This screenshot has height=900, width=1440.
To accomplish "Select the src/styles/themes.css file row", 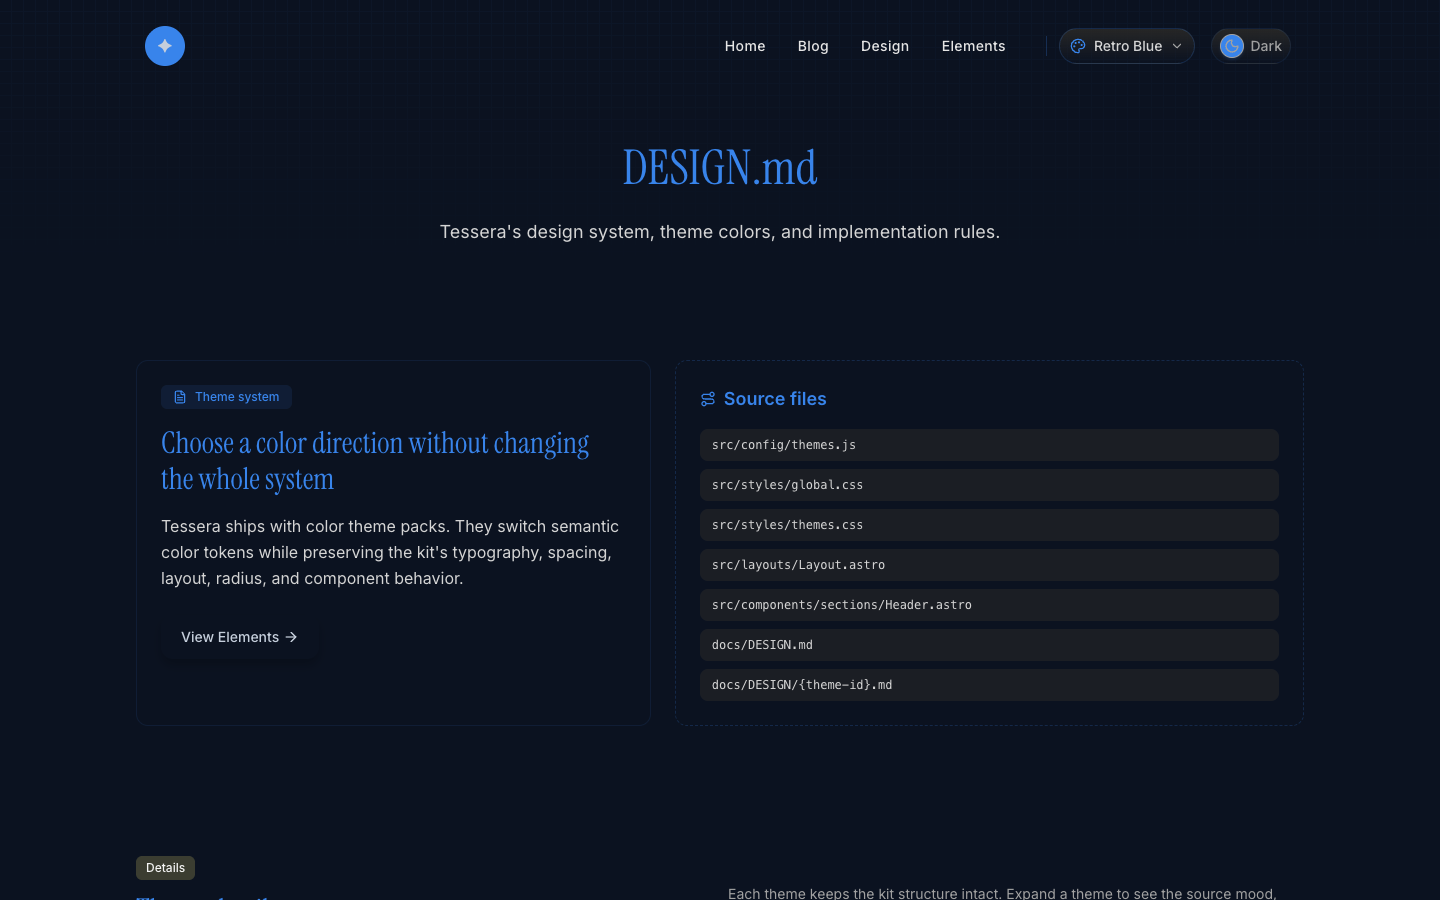I will click(989, 525).
